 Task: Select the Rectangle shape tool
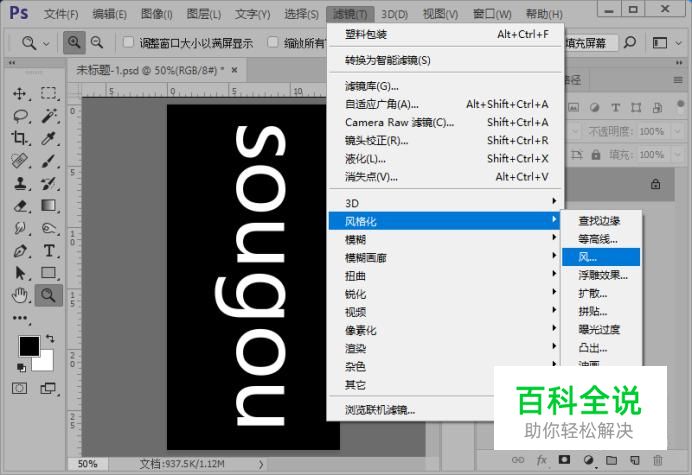pos(49,273)
